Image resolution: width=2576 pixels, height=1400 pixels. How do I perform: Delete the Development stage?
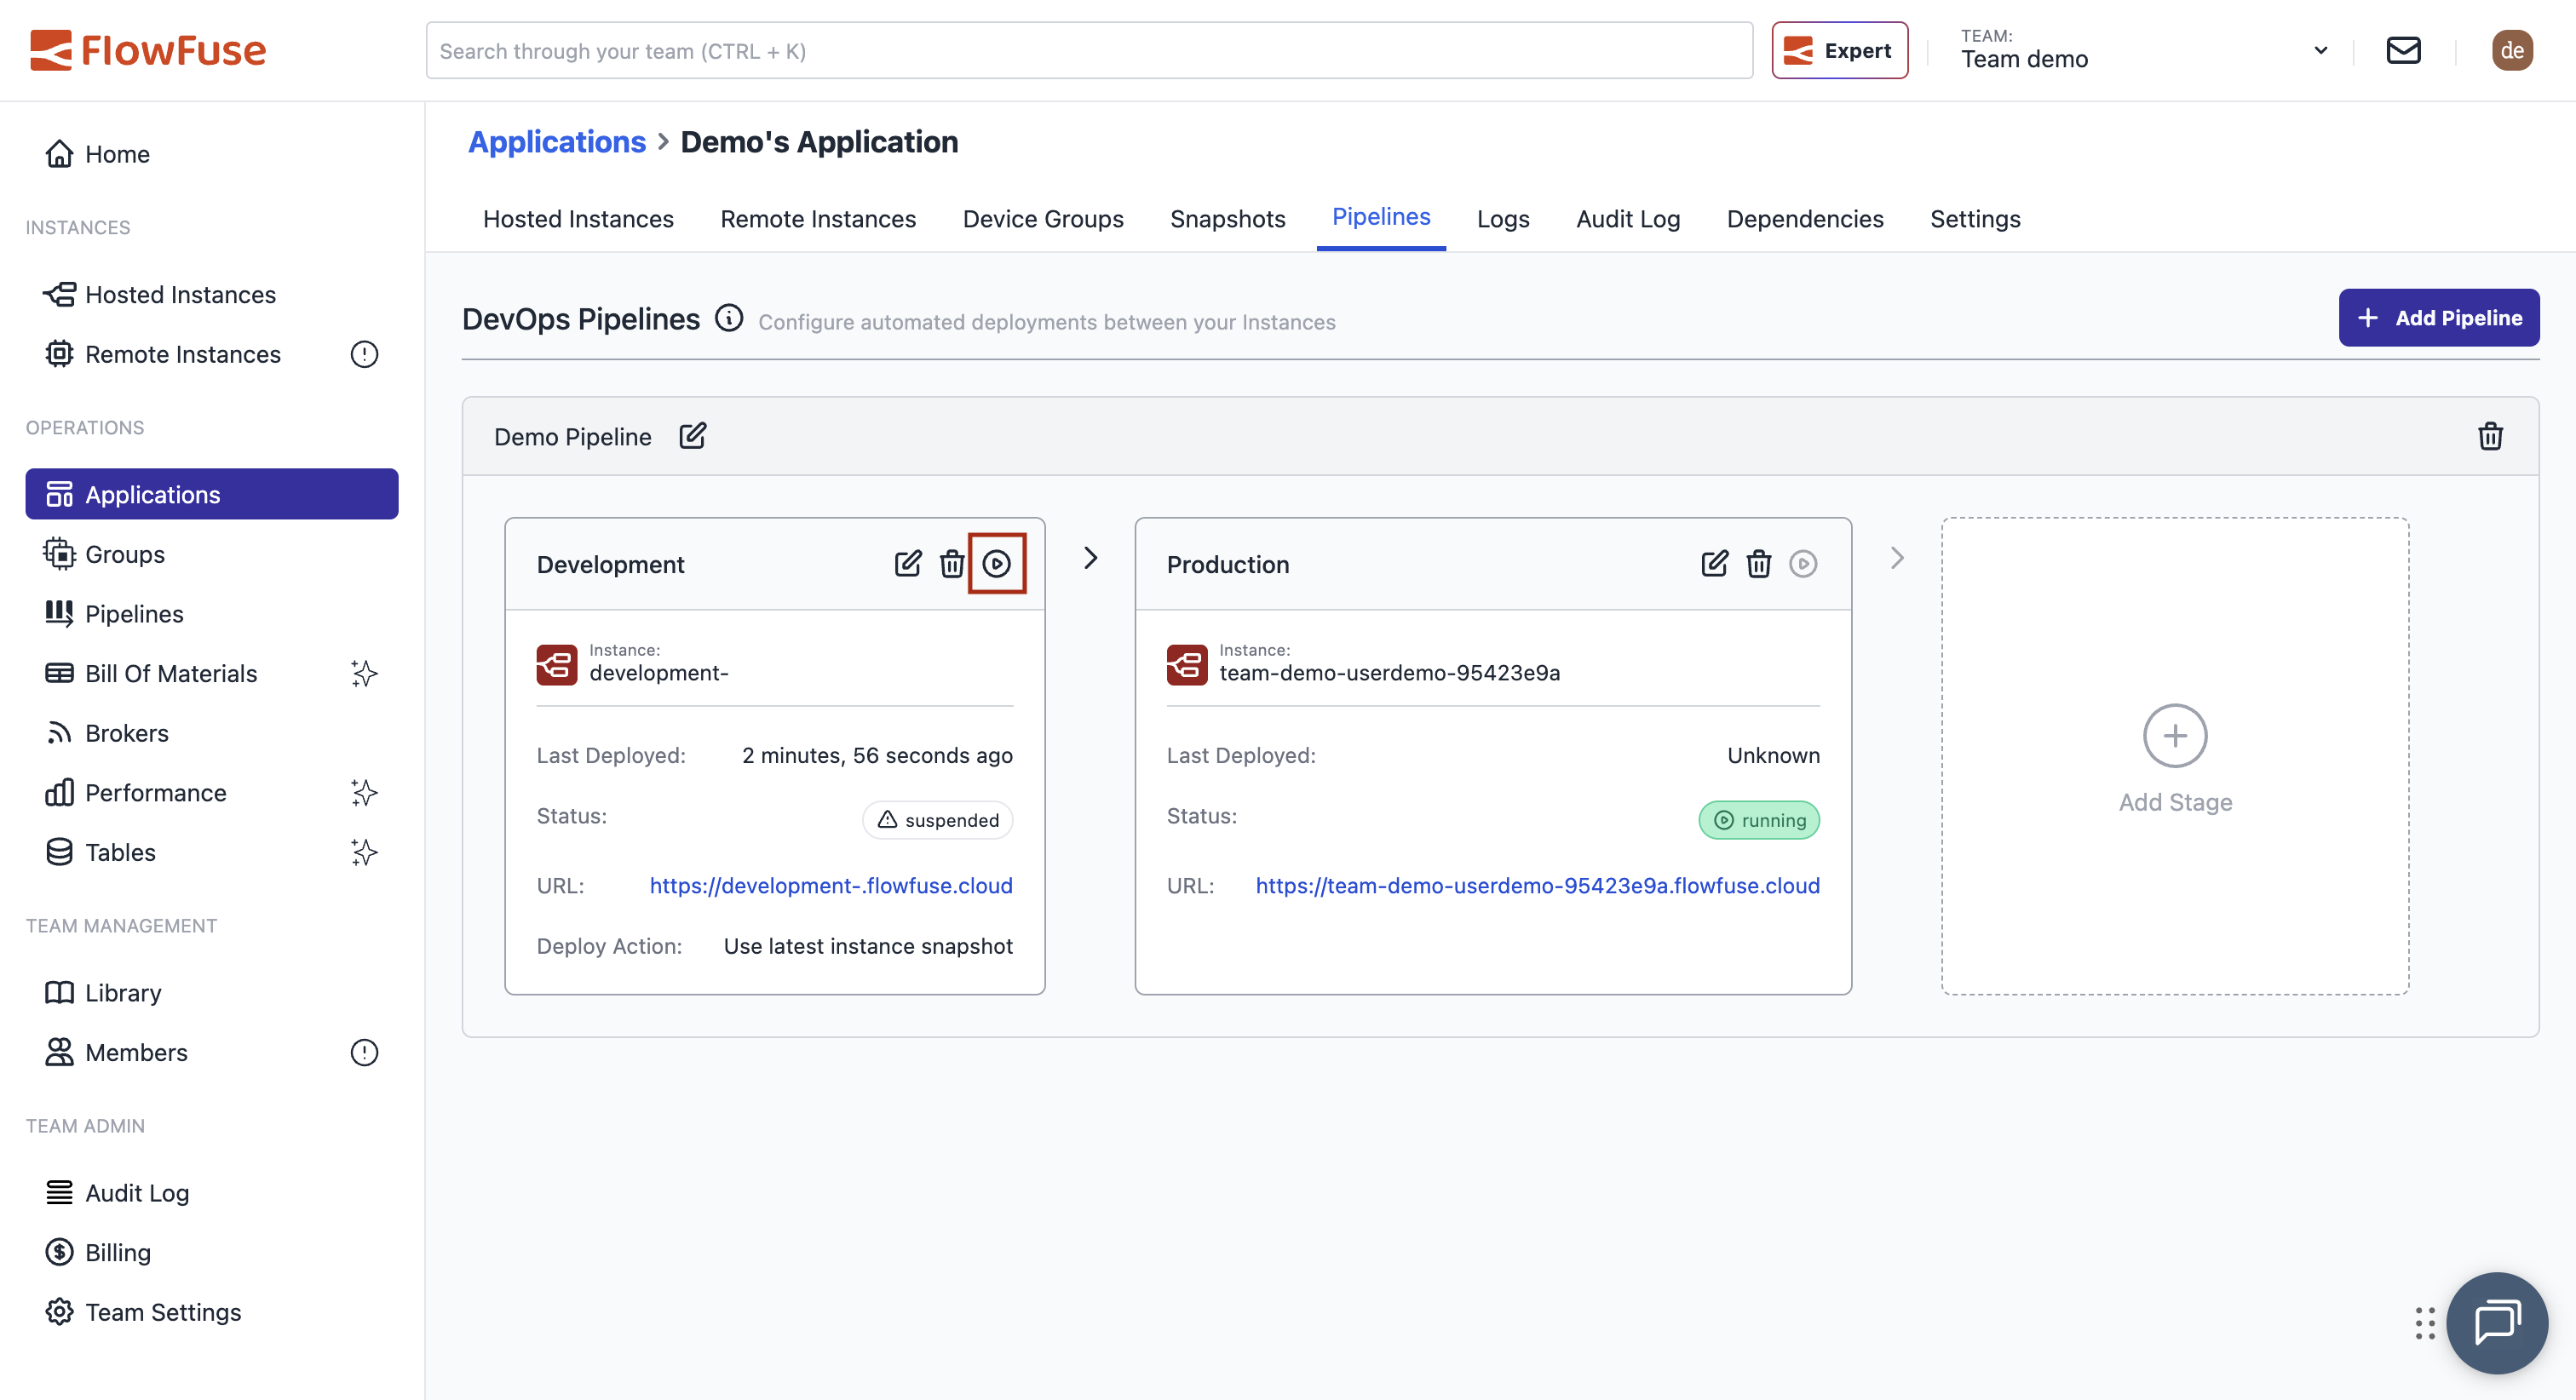[952, 564]
